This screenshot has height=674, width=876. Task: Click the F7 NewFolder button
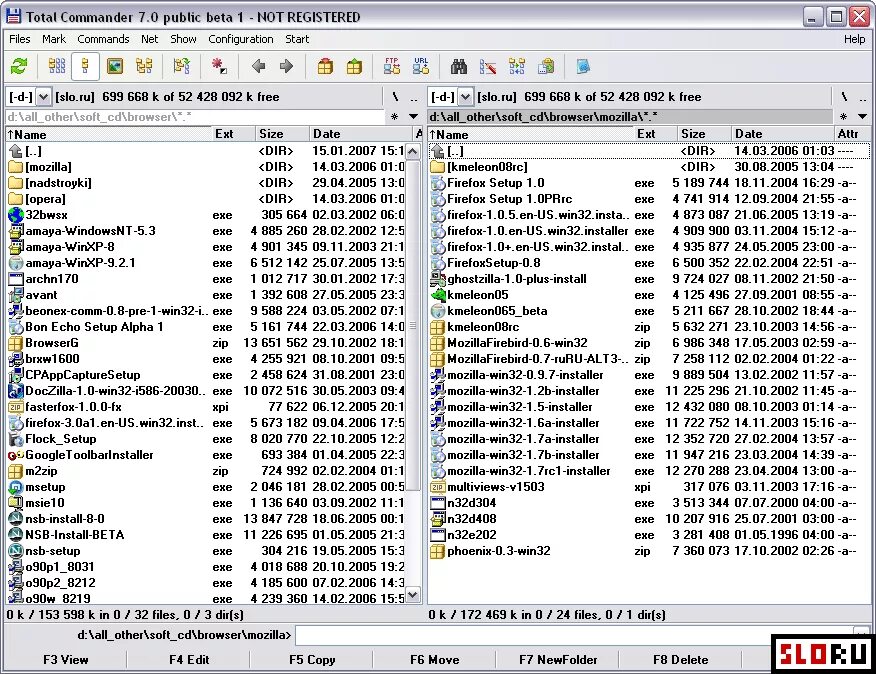[x=558, y=660]
